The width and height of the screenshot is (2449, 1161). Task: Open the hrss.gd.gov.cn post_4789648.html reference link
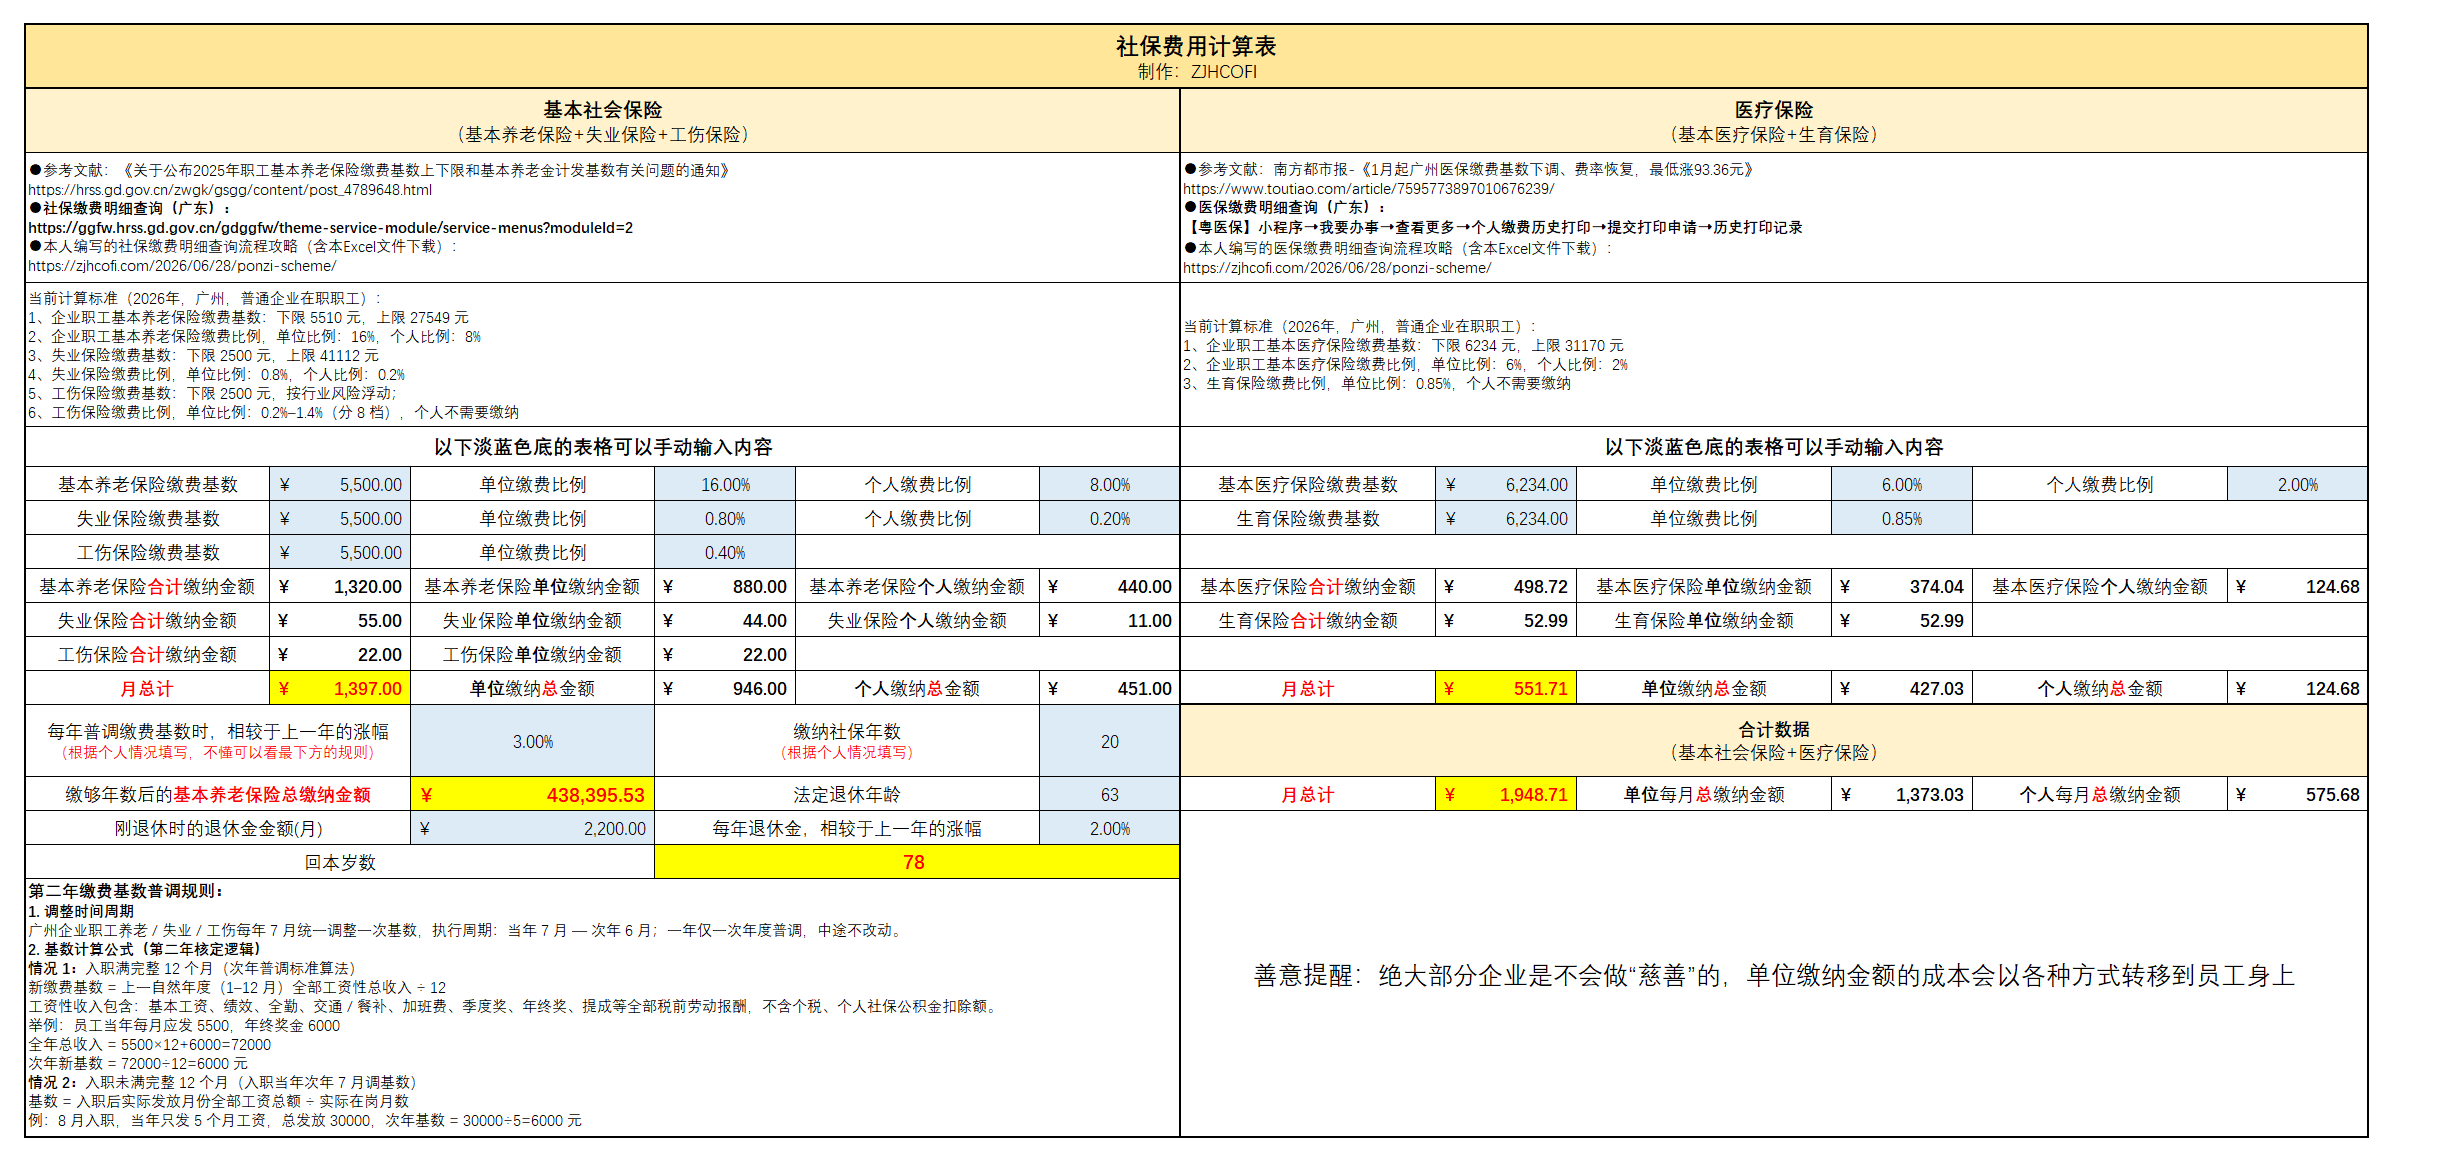230,190
